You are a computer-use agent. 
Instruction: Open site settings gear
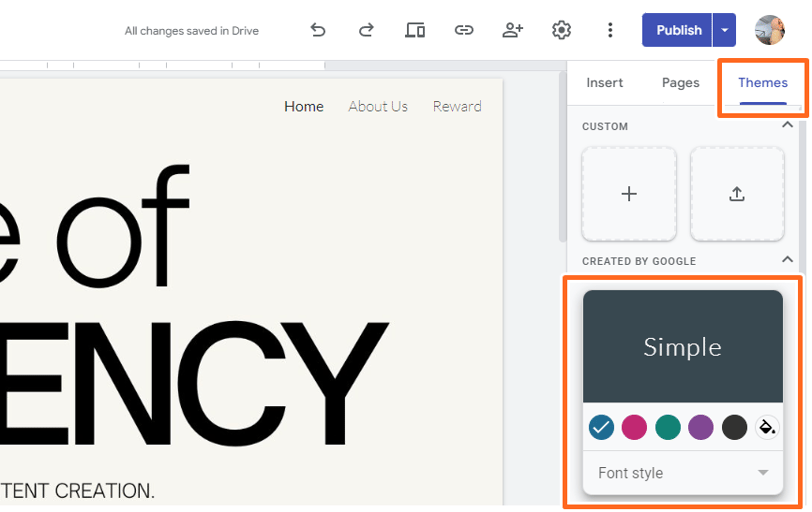[561, 31]
